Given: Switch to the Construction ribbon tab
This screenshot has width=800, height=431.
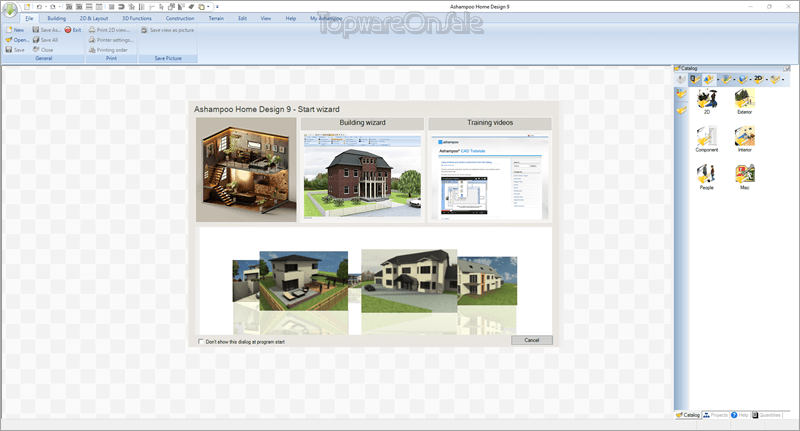Looking at the screenshot, I should click(x=180, y=18).
